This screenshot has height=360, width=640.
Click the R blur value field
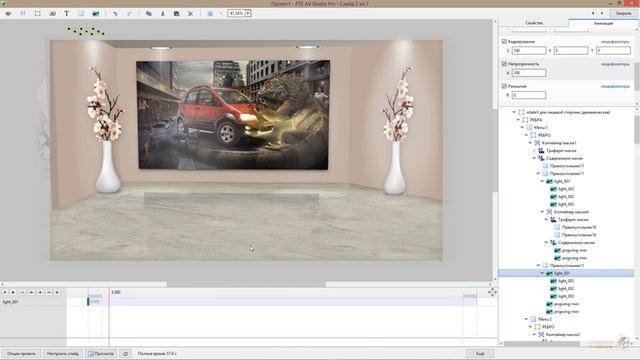pyautogui.click(x=529, y=95)
